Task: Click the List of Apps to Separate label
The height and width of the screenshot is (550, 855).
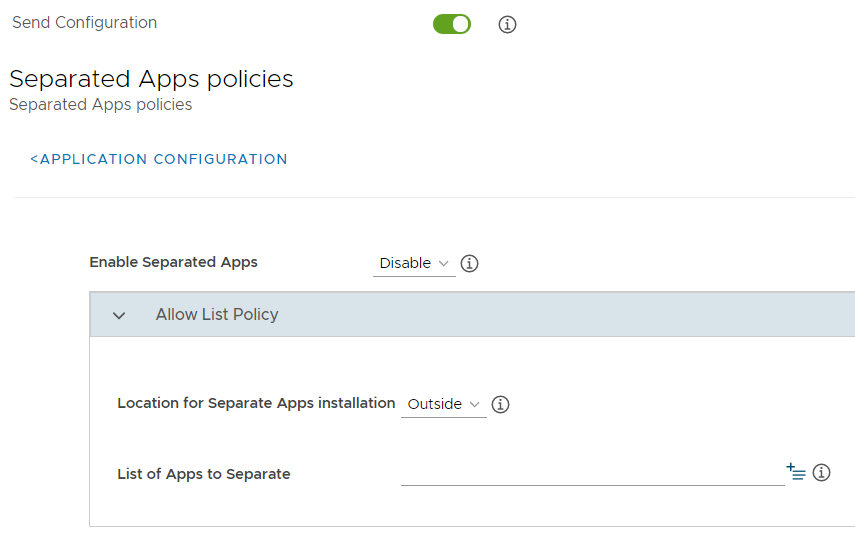Action: (204, 474)
